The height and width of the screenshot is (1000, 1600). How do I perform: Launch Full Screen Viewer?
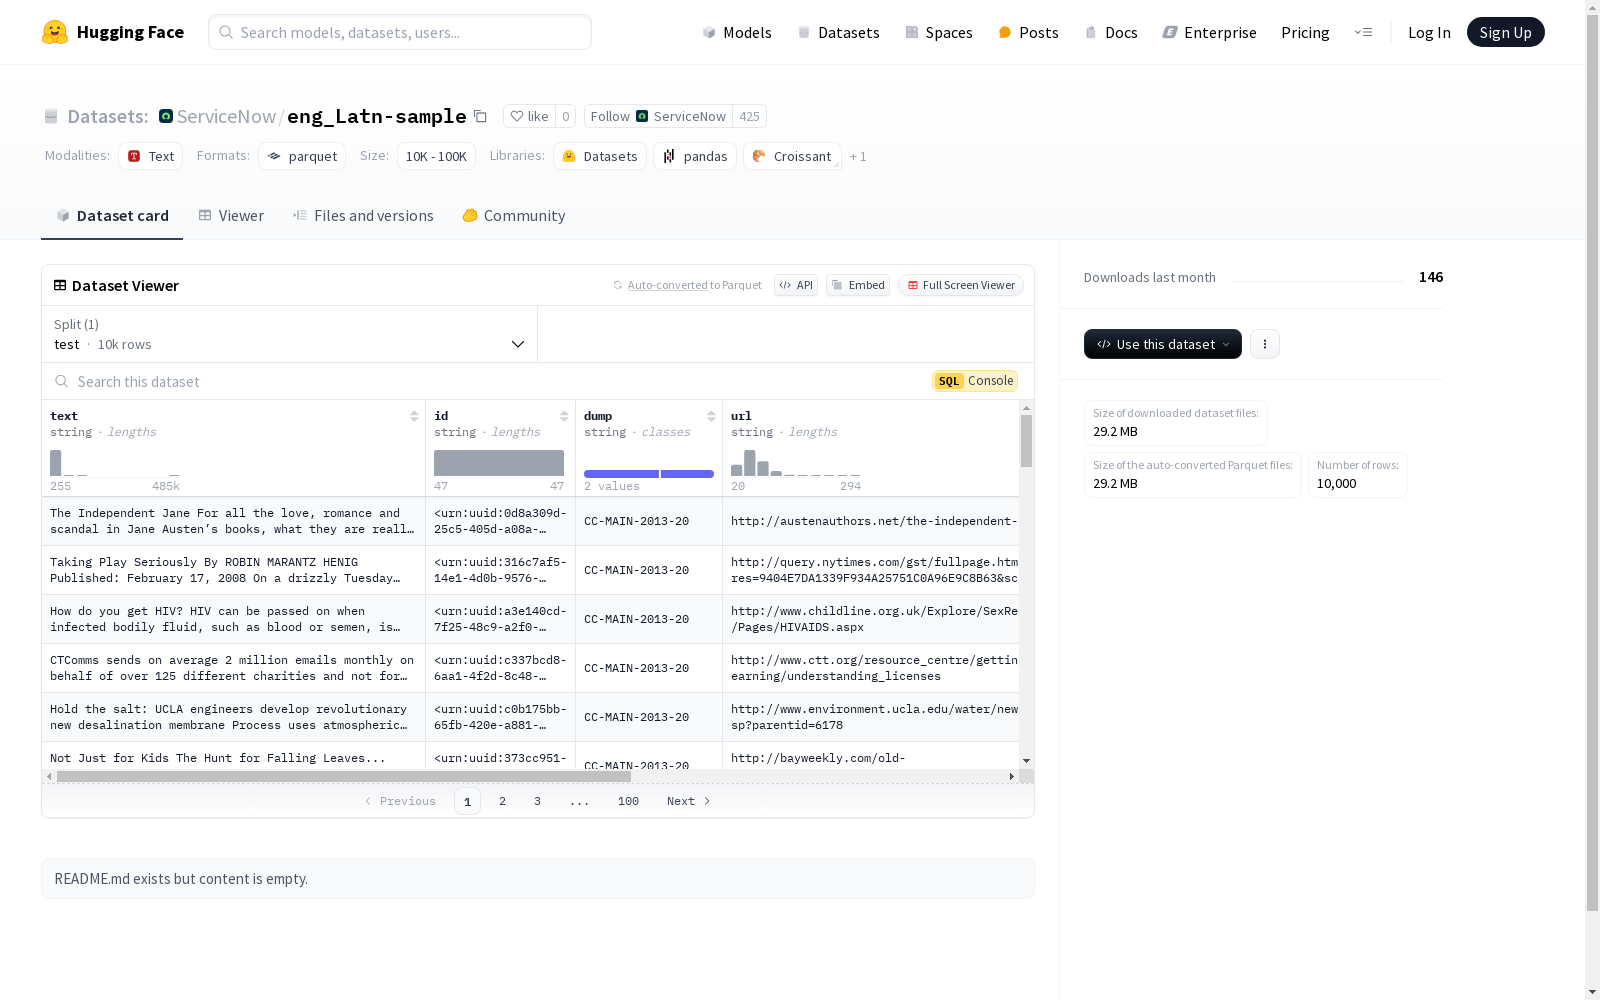tap(961, 285)
